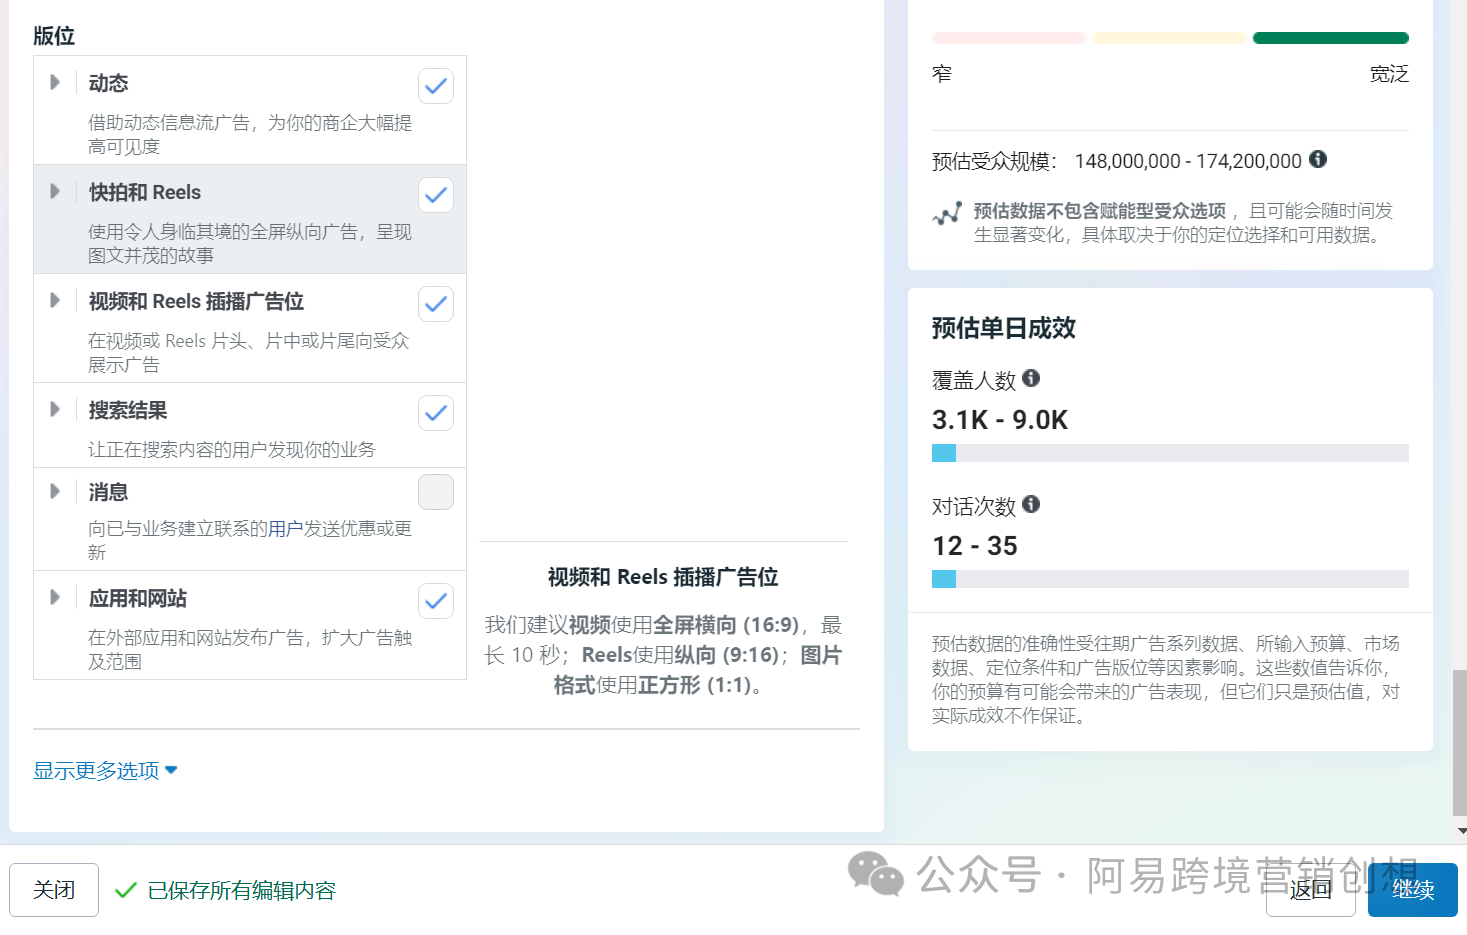The image size is (1467, 935).
Task: Click the yellow middle audience gauge segment
Action: [x=1170, y=38]
